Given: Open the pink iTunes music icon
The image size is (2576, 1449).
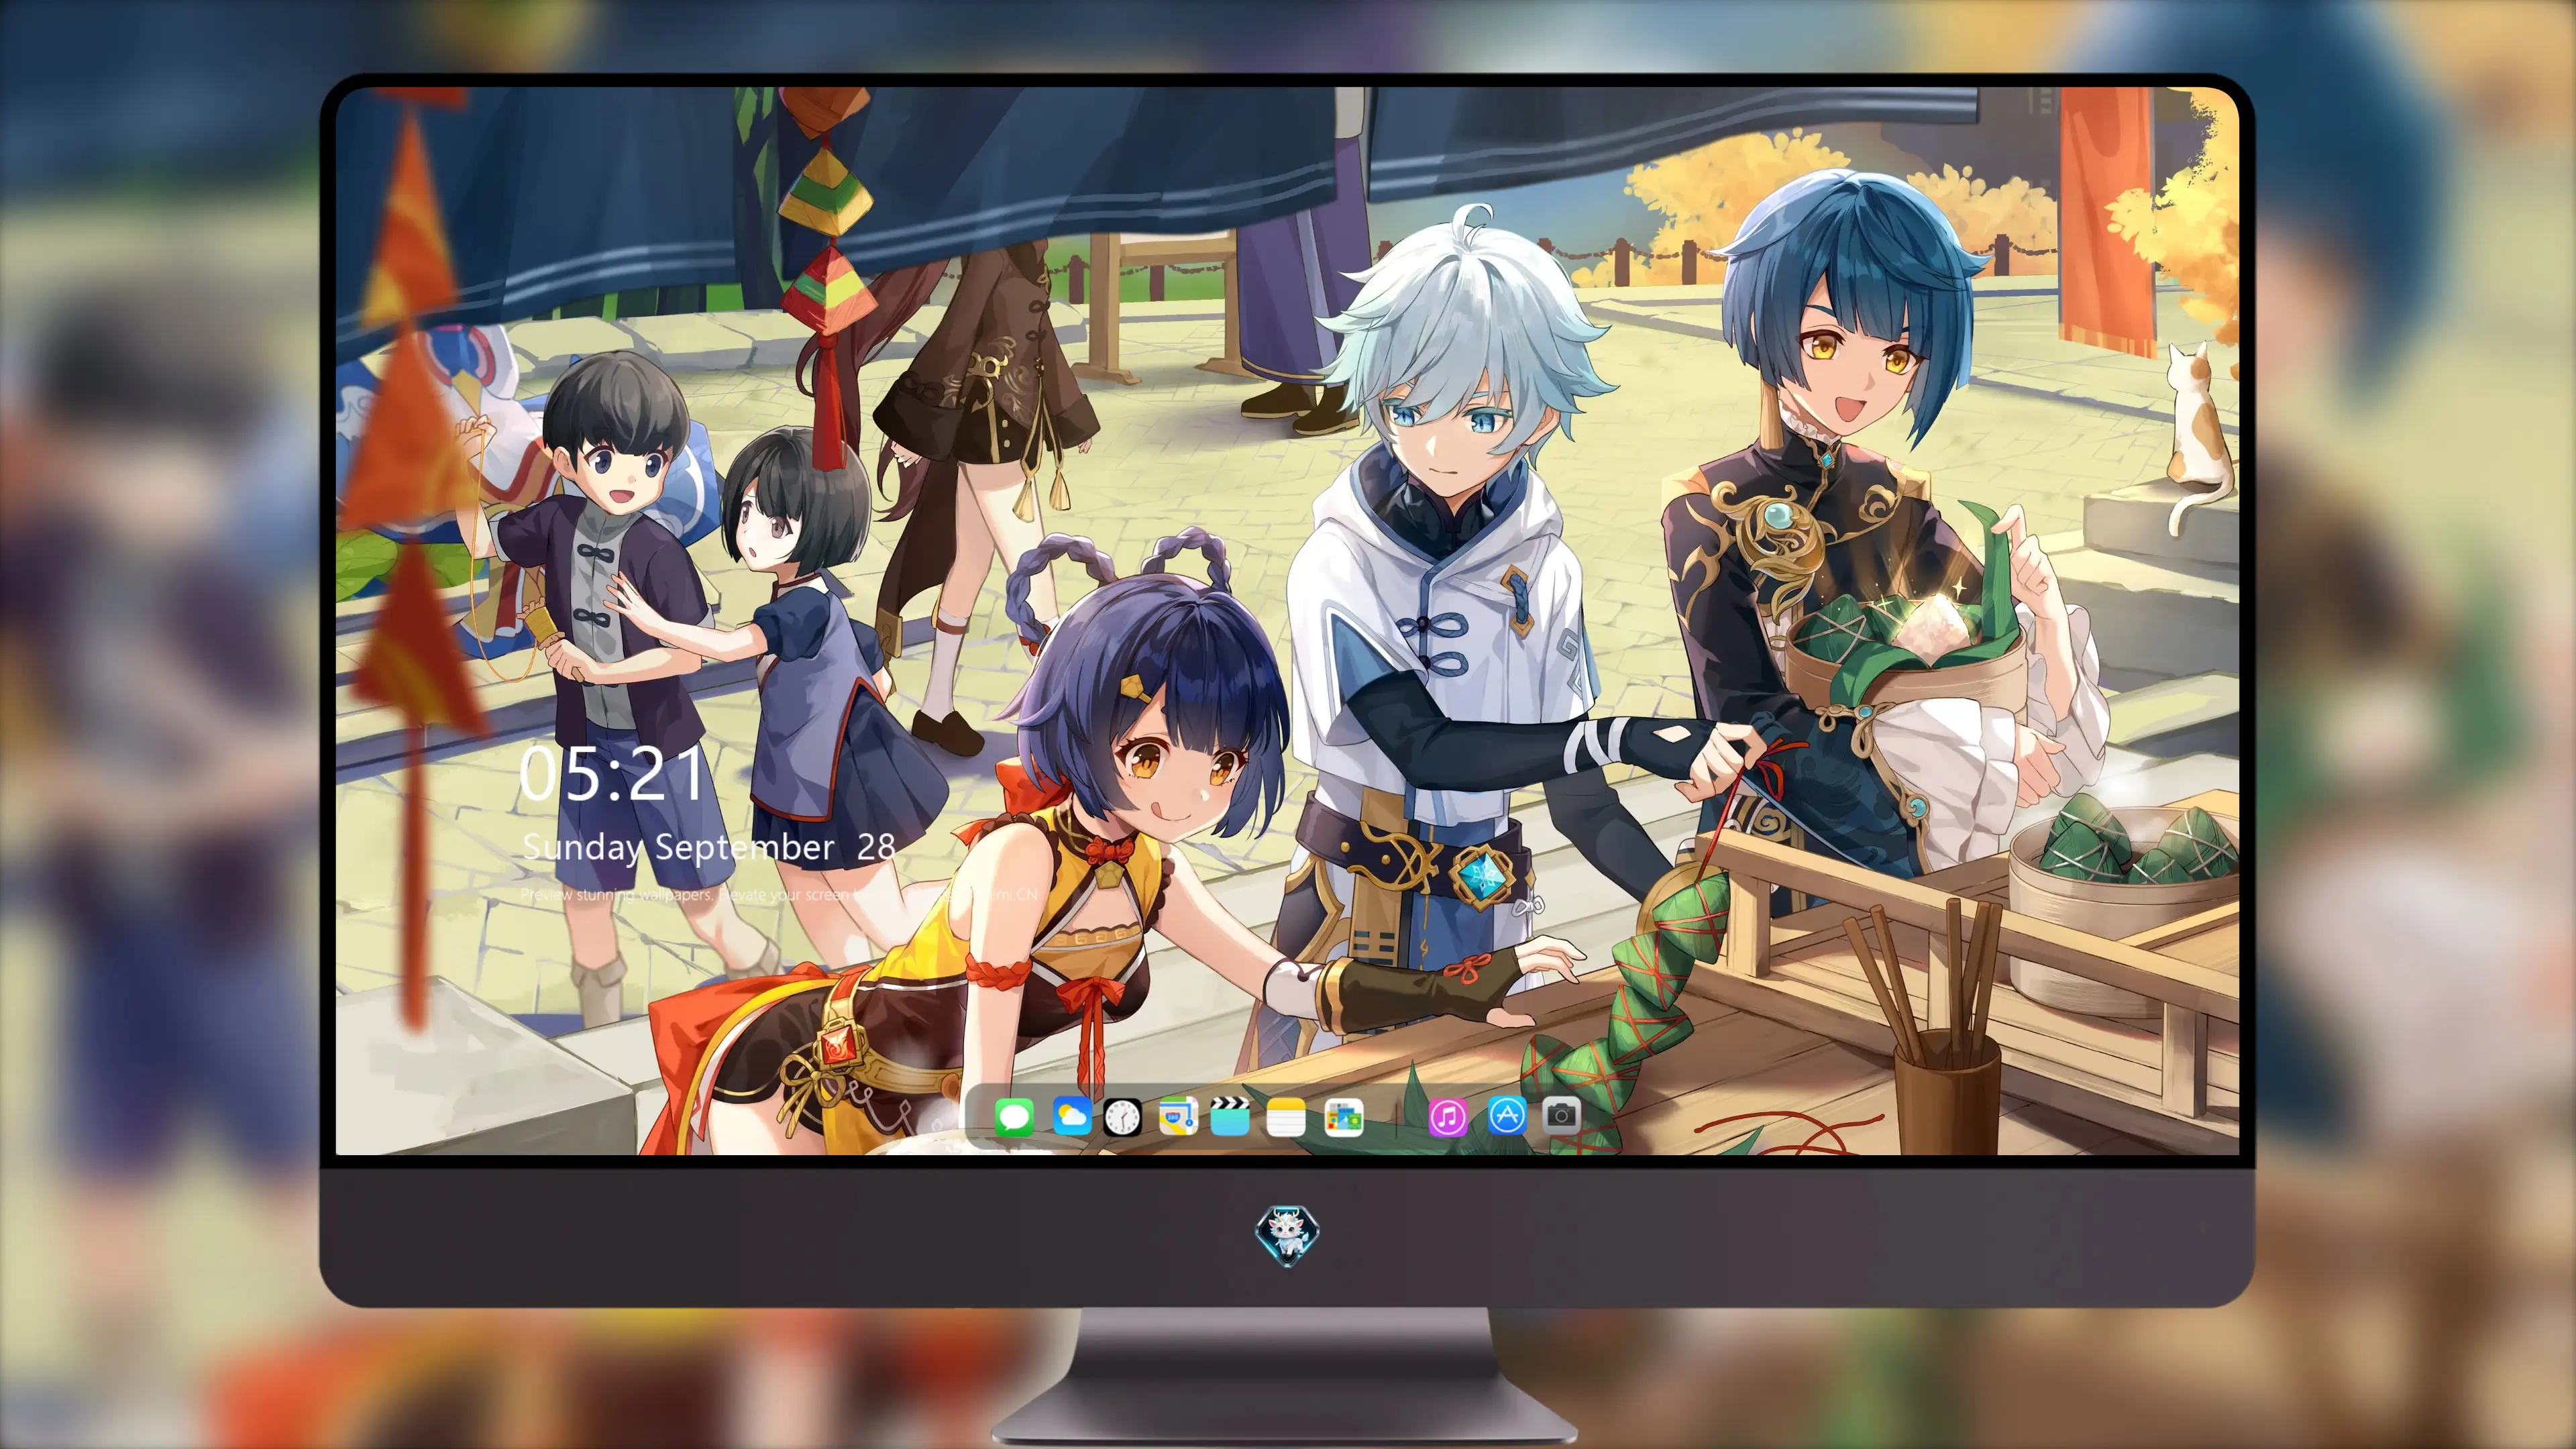Looking at the screenshot, I should (1447, 1117).
